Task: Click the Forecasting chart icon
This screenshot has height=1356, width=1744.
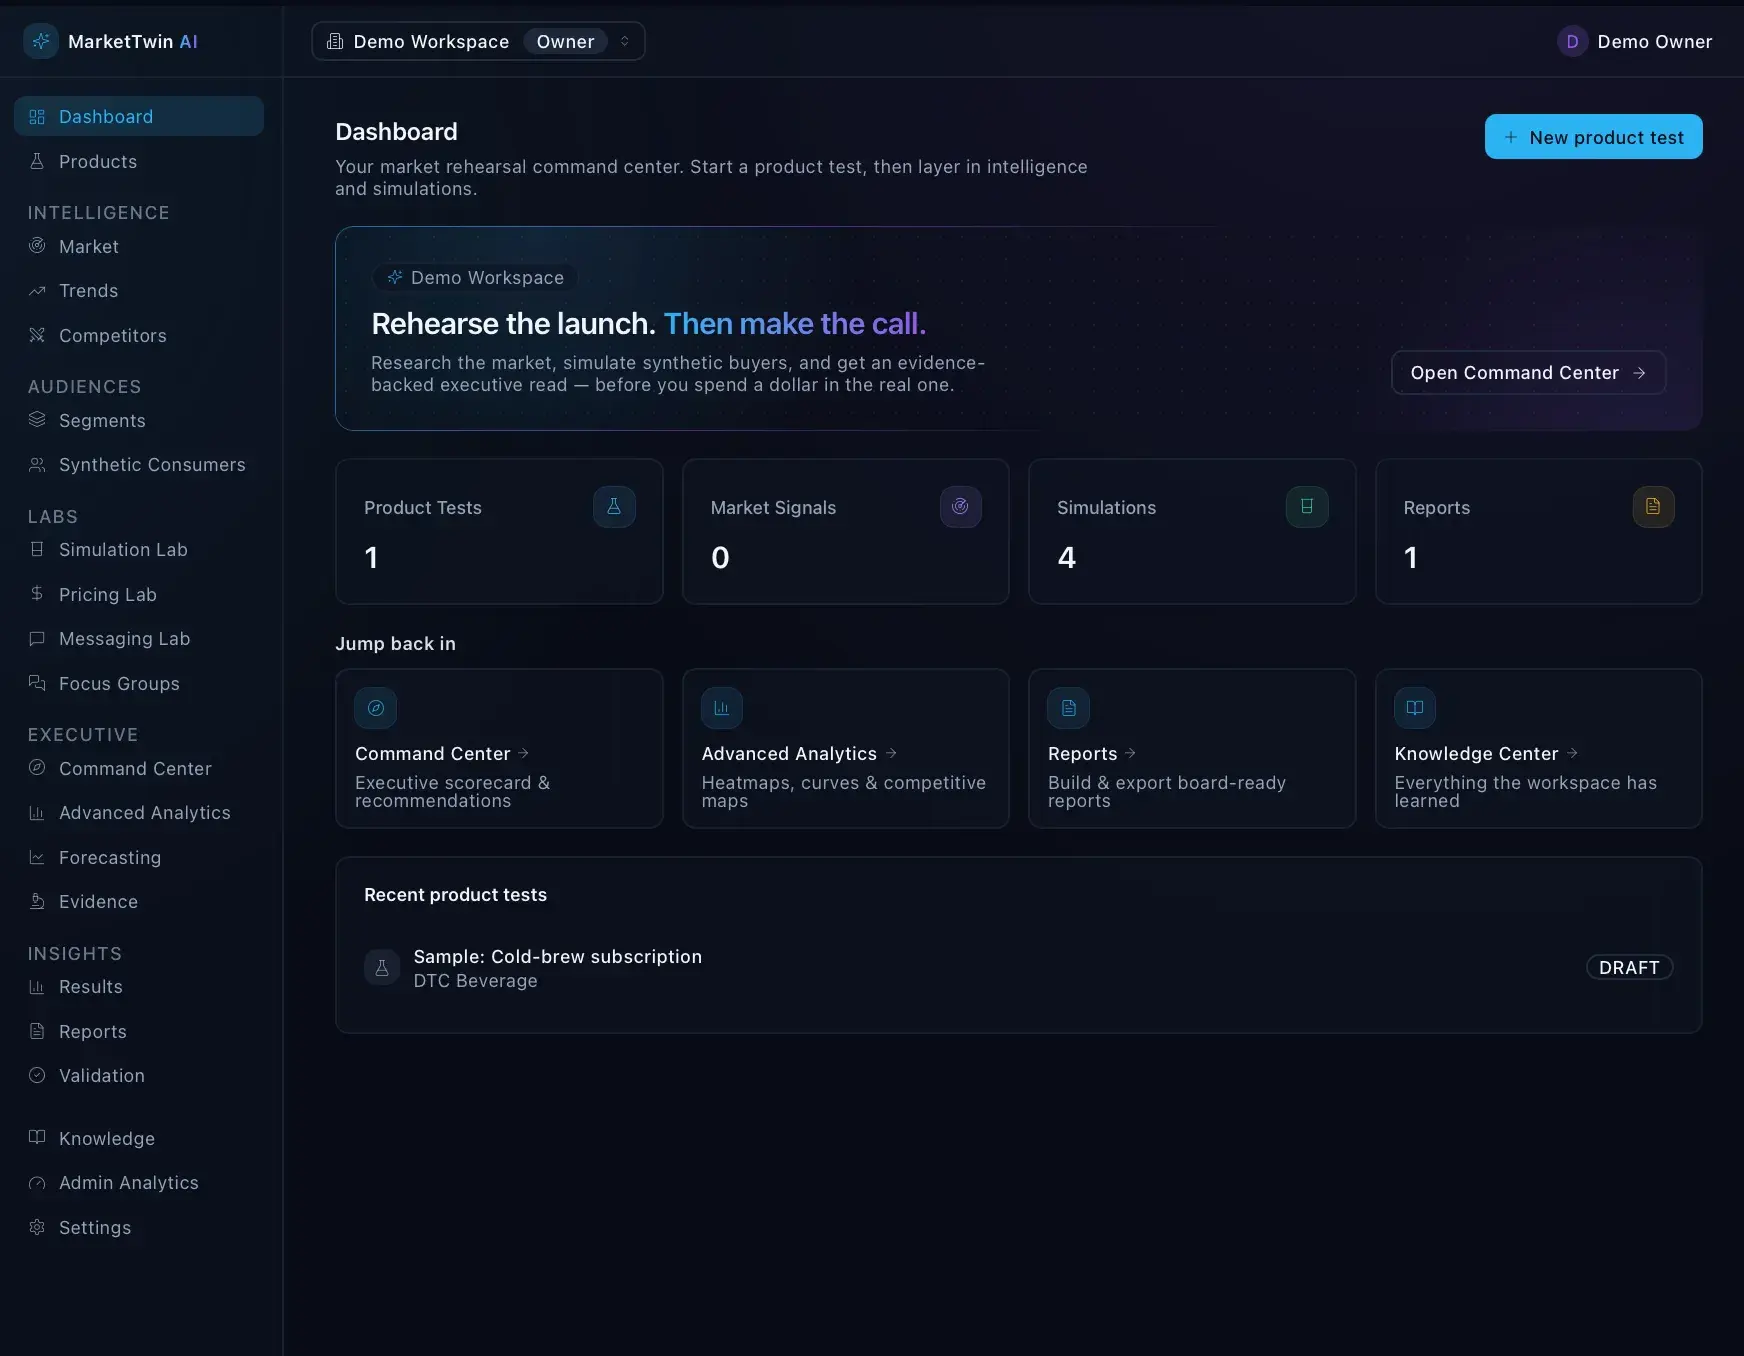Action: pyautogui.click(x=37, y=857)
